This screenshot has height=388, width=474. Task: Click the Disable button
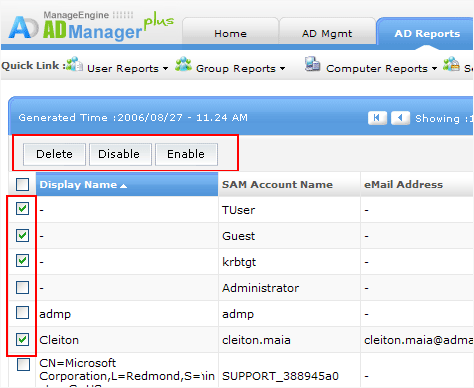(119, 154)
